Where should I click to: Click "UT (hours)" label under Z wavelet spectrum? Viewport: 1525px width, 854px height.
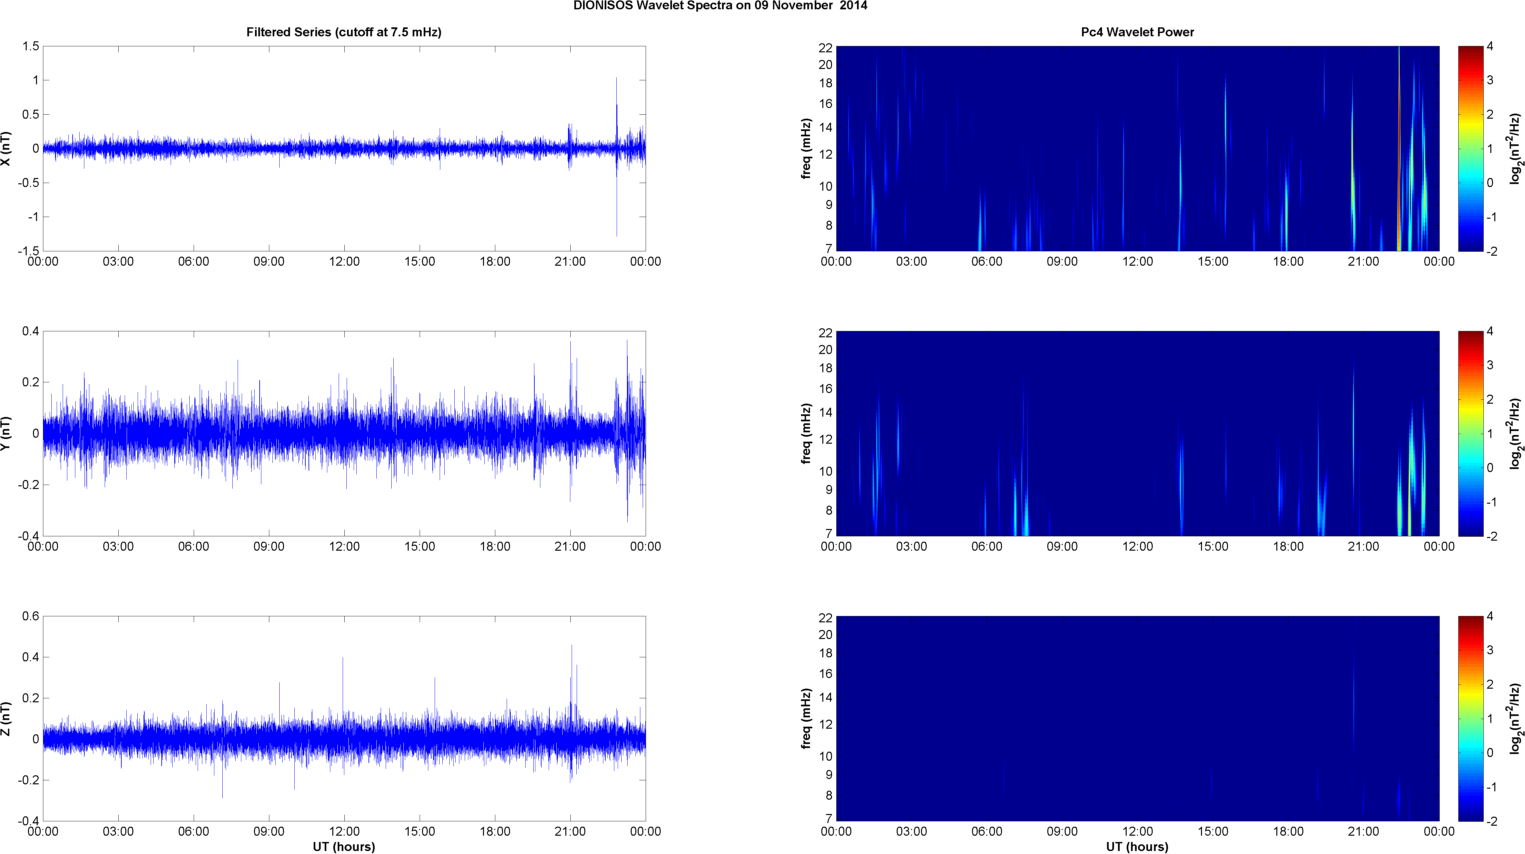pyautogui.click(x=1137, y=846)
